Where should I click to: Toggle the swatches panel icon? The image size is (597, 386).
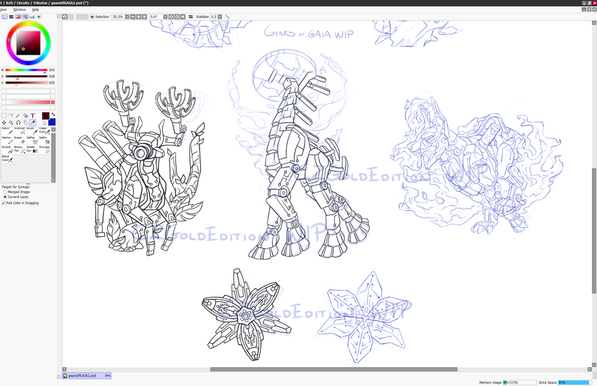(x=32, y=17)
